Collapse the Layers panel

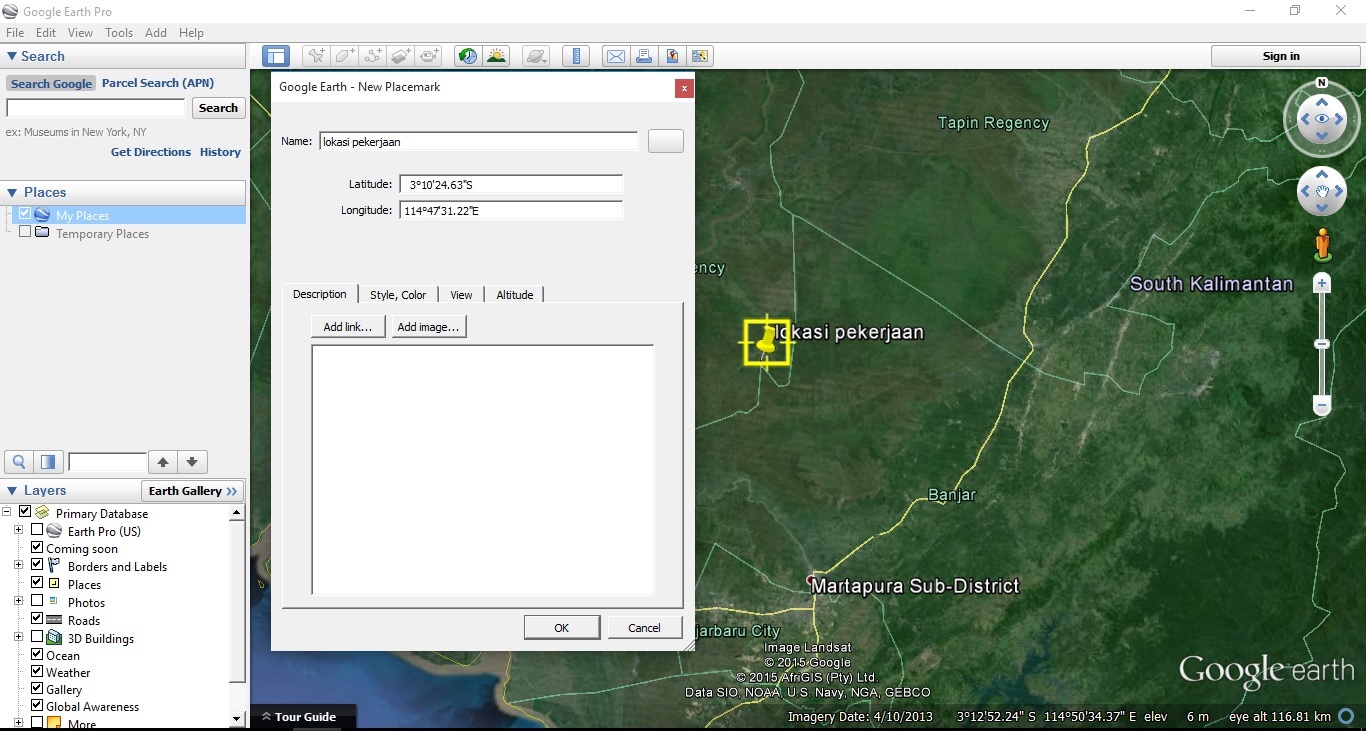12,491
